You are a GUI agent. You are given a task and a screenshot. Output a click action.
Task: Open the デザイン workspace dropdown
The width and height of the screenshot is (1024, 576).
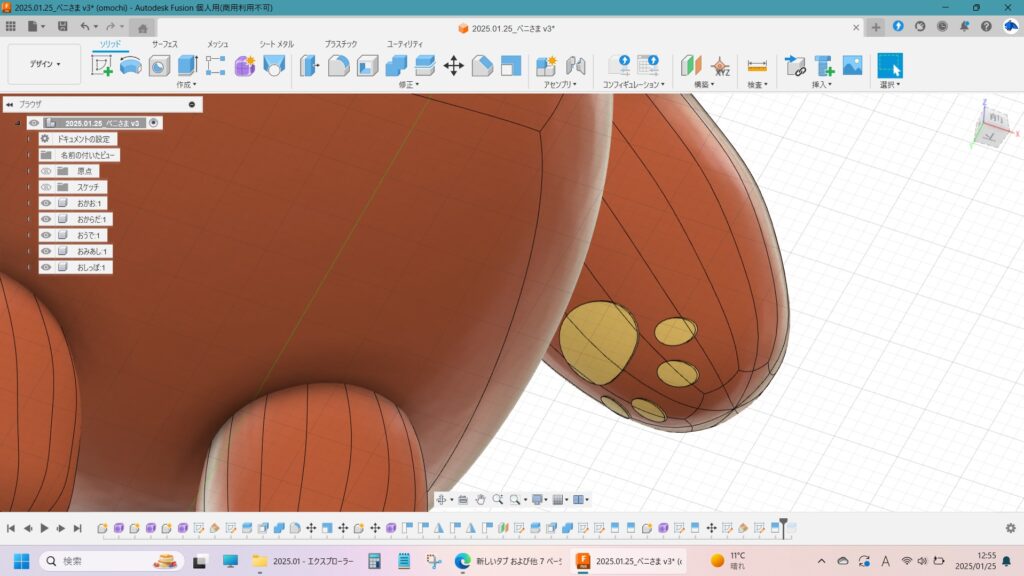(x=44, y=64)
